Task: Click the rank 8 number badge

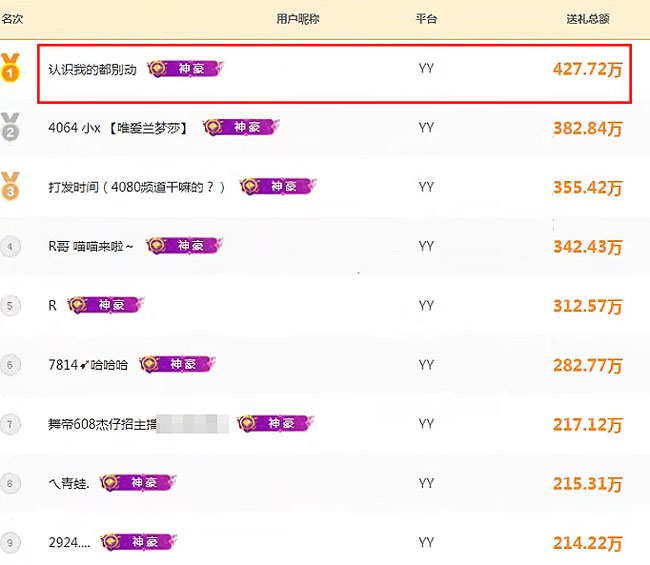Action: [x=10, y=483]
